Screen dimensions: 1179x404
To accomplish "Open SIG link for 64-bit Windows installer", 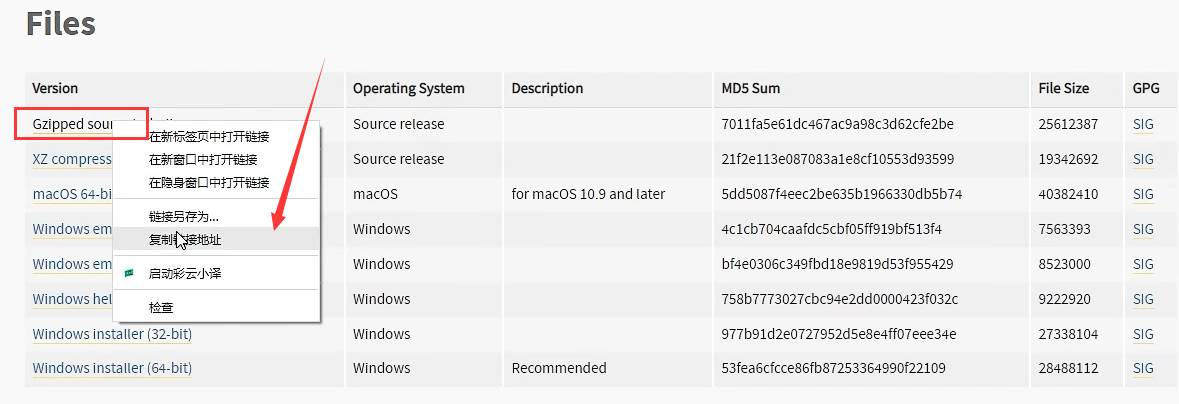I will (x=1143, y=368).
